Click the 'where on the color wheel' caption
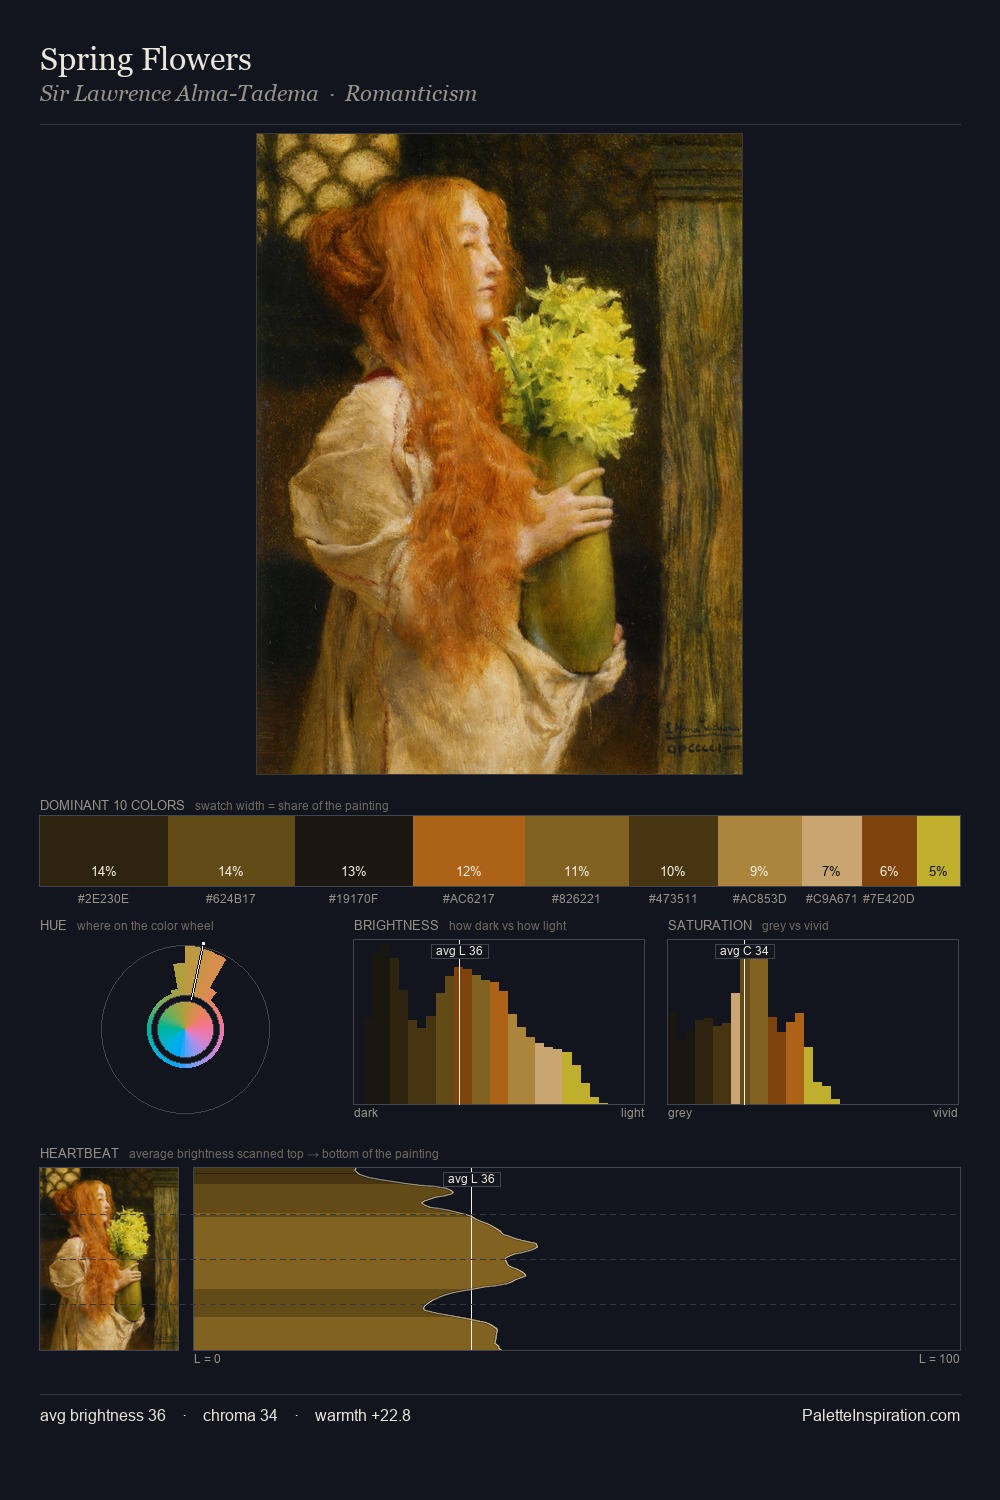The image size is (1000, 1500). (x=145, y=926)
